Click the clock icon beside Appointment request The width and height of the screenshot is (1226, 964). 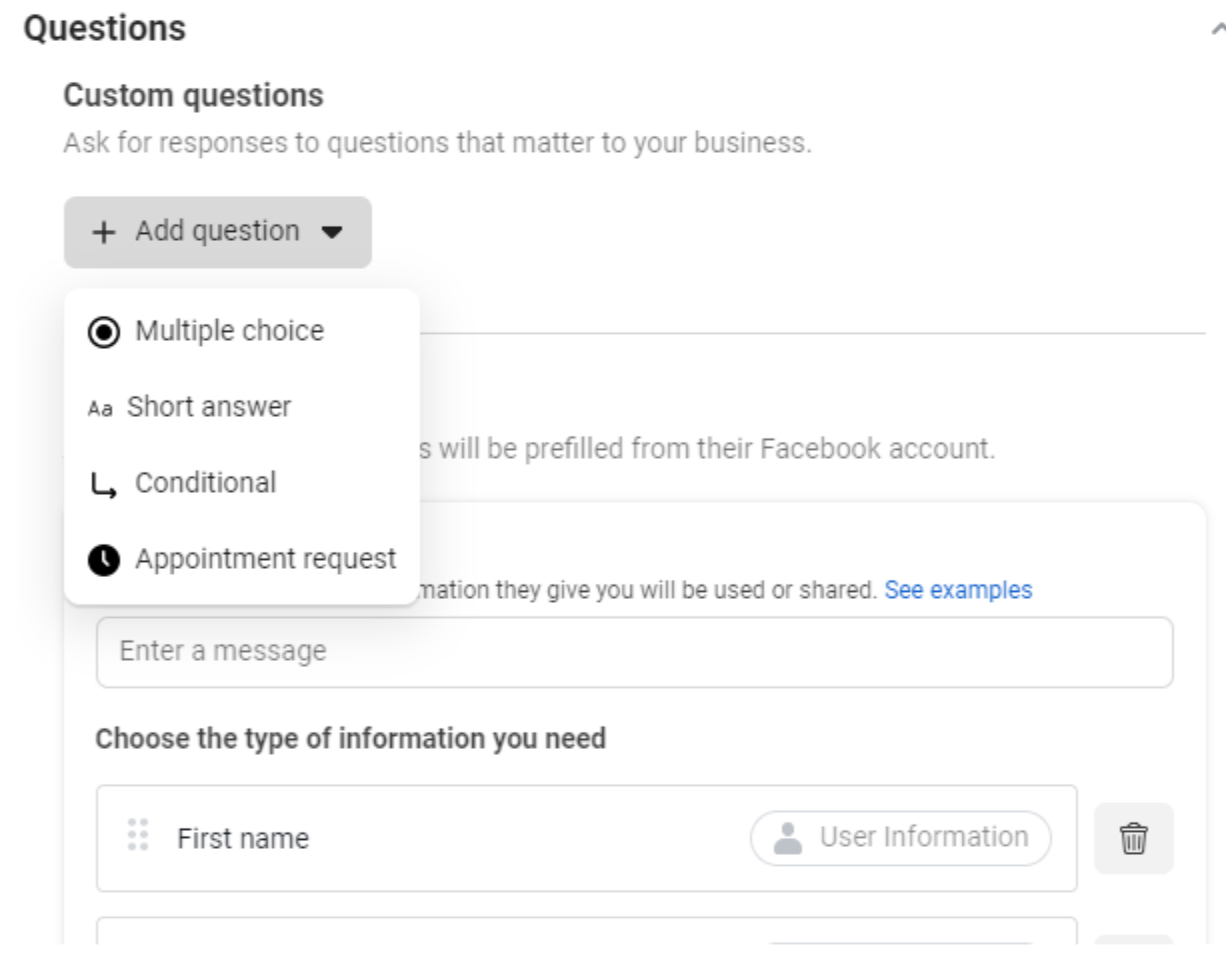point(102,561)
